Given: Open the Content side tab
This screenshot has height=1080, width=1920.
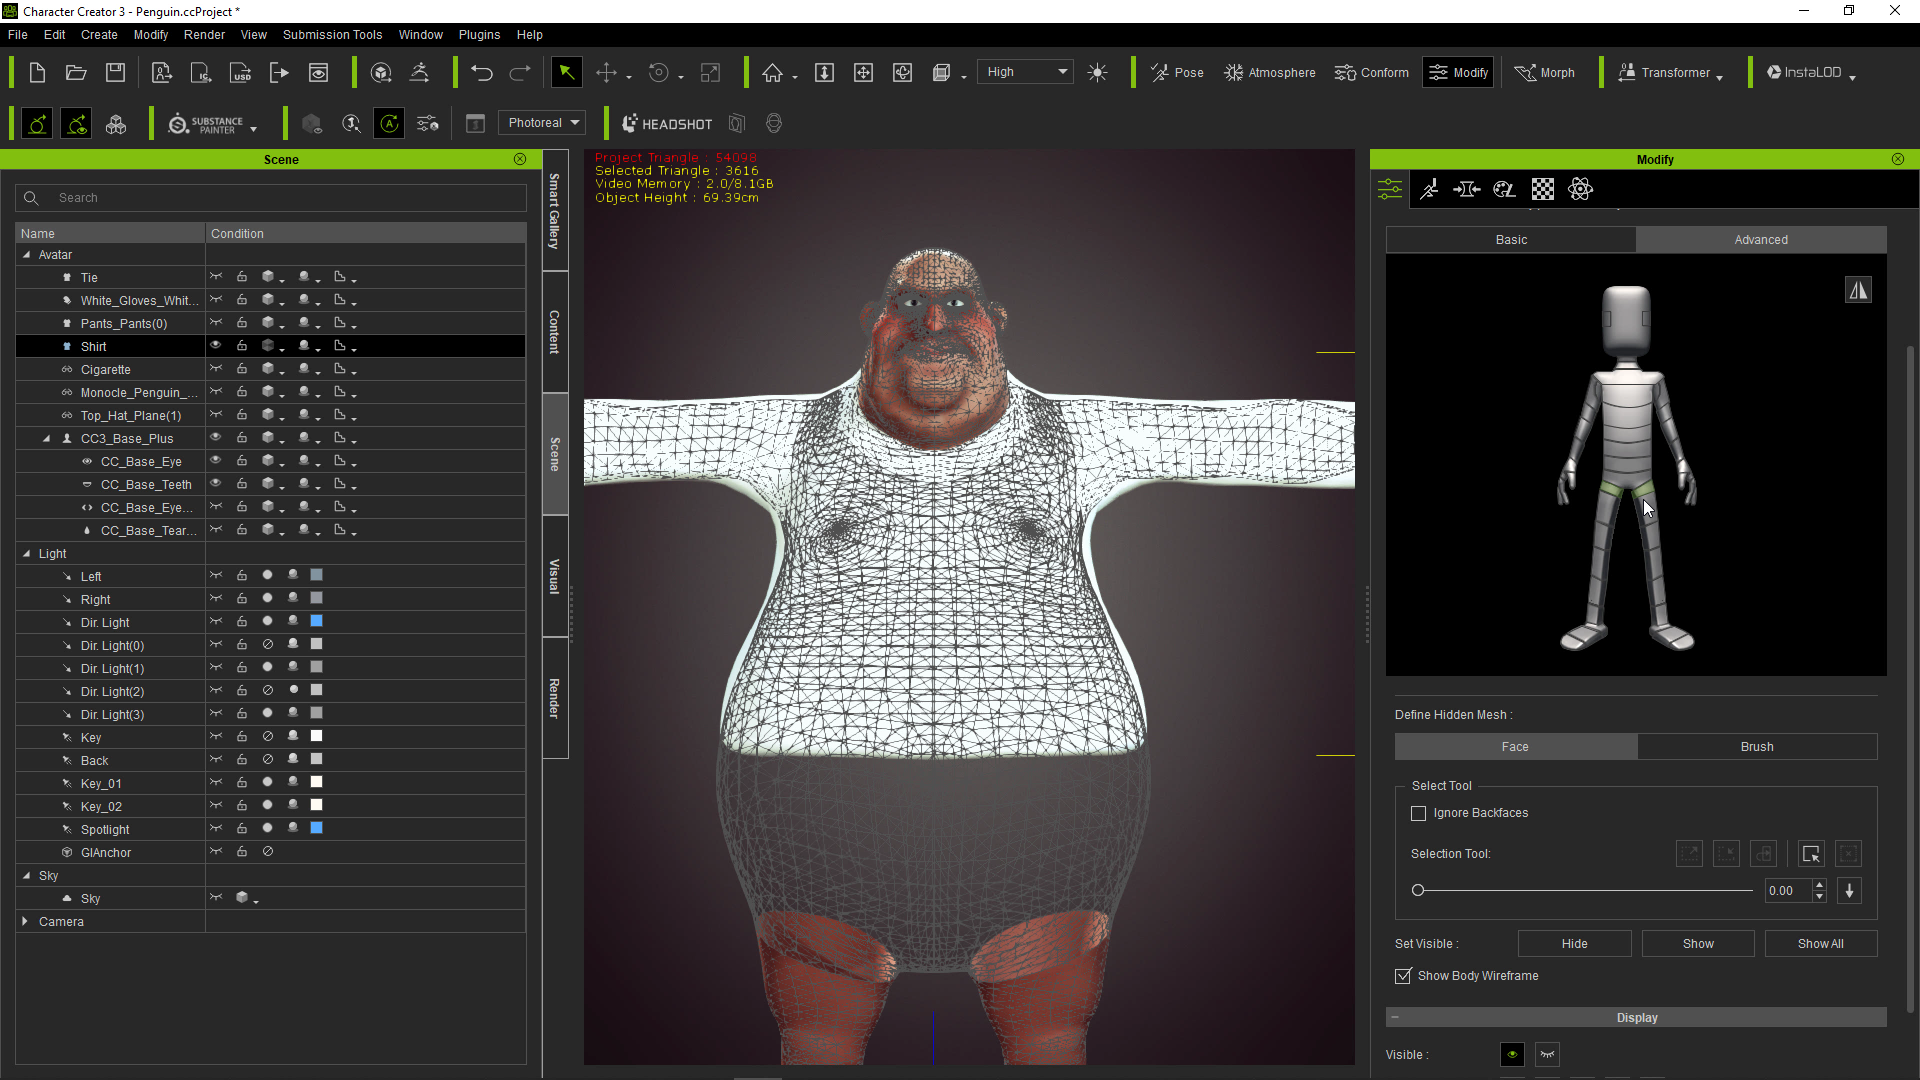Looking at the screenshot, I should pos(555,332).
